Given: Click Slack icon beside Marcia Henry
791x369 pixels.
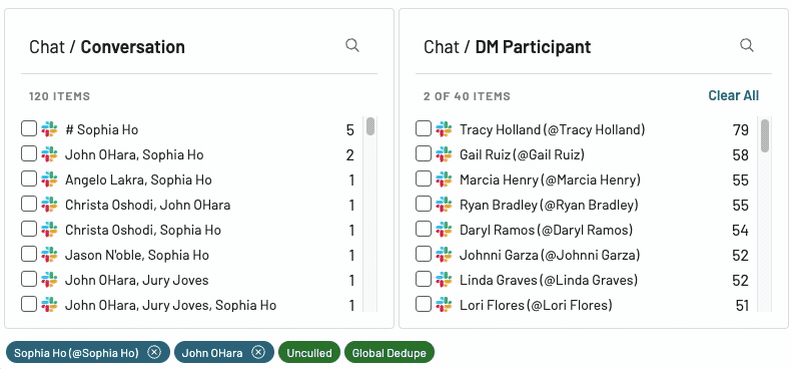Looking at the screenshot, I should click(444, 179).
